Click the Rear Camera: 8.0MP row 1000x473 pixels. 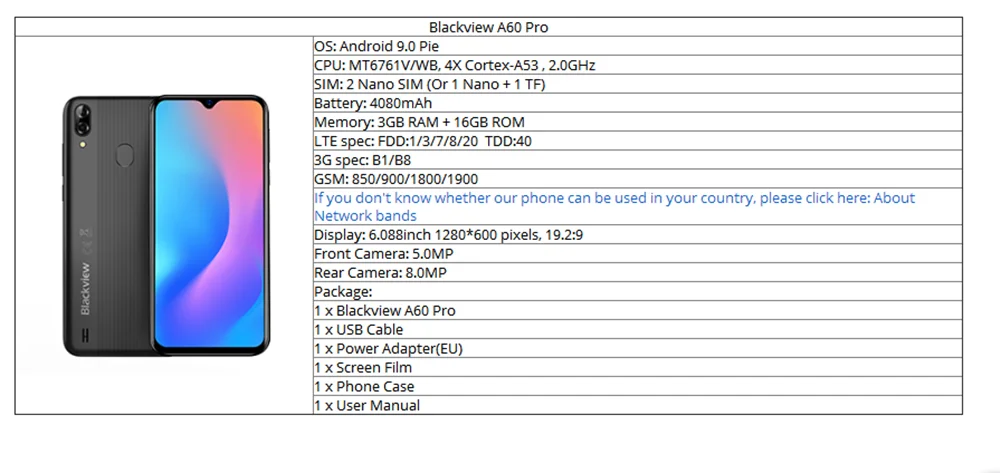pyautogui.click(x=638, y=273)
